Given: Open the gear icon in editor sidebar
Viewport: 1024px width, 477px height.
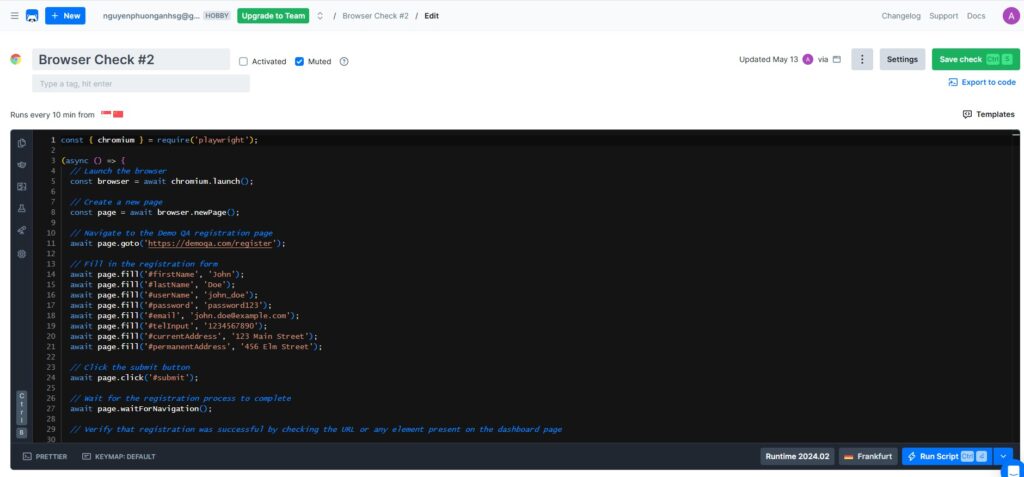Looking at the screenshot, I should 21,254.
